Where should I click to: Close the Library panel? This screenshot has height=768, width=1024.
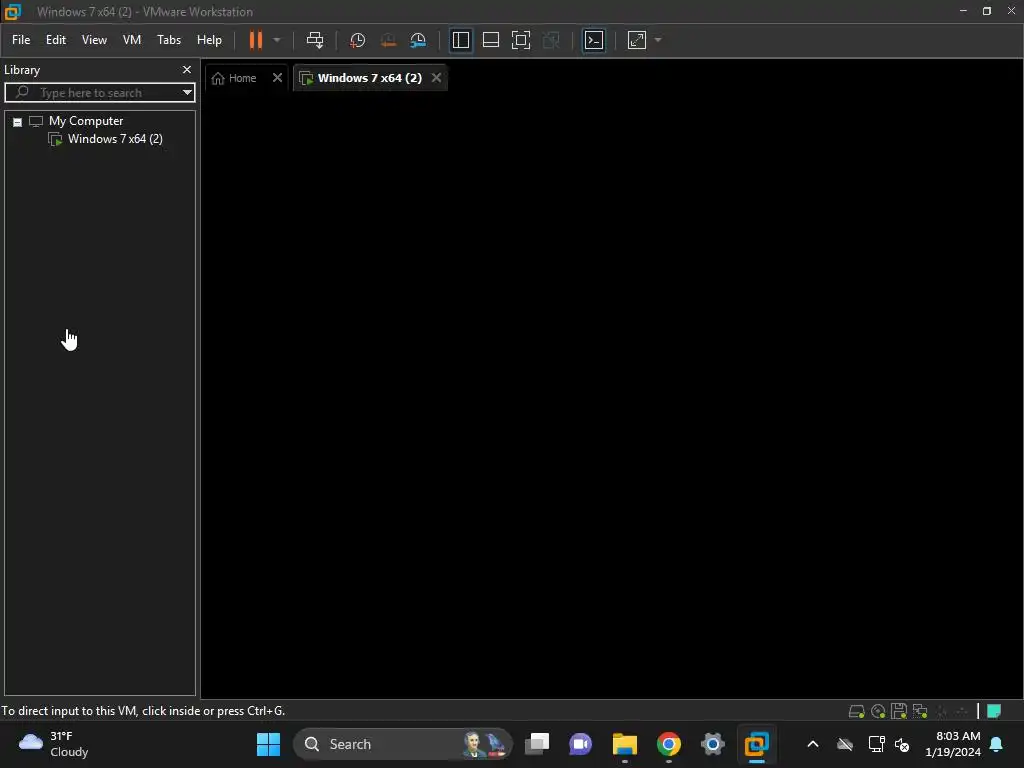187,69
